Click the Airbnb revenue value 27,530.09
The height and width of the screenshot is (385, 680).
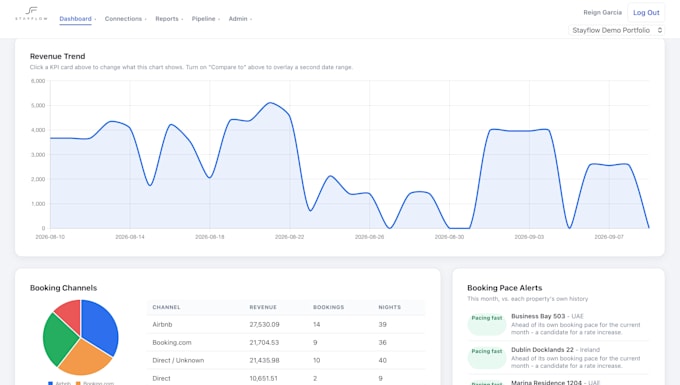(x=264, y=324)
